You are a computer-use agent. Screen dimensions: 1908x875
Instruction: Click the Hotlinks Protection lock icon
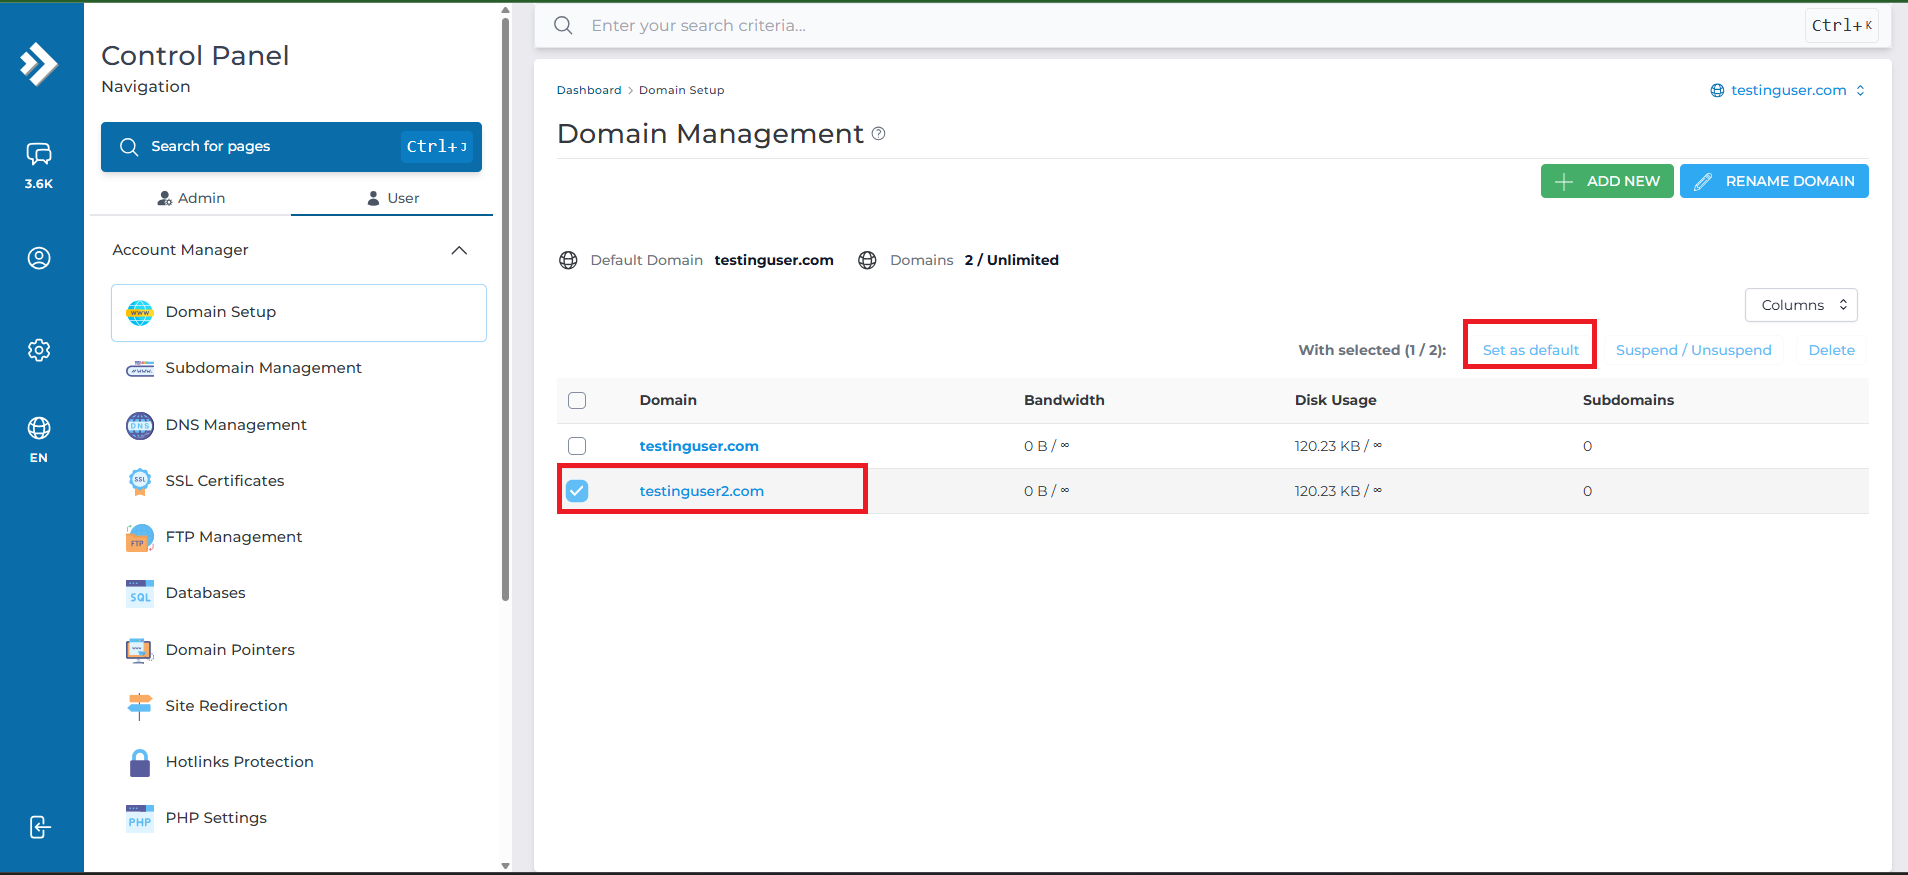pos(140,763)
